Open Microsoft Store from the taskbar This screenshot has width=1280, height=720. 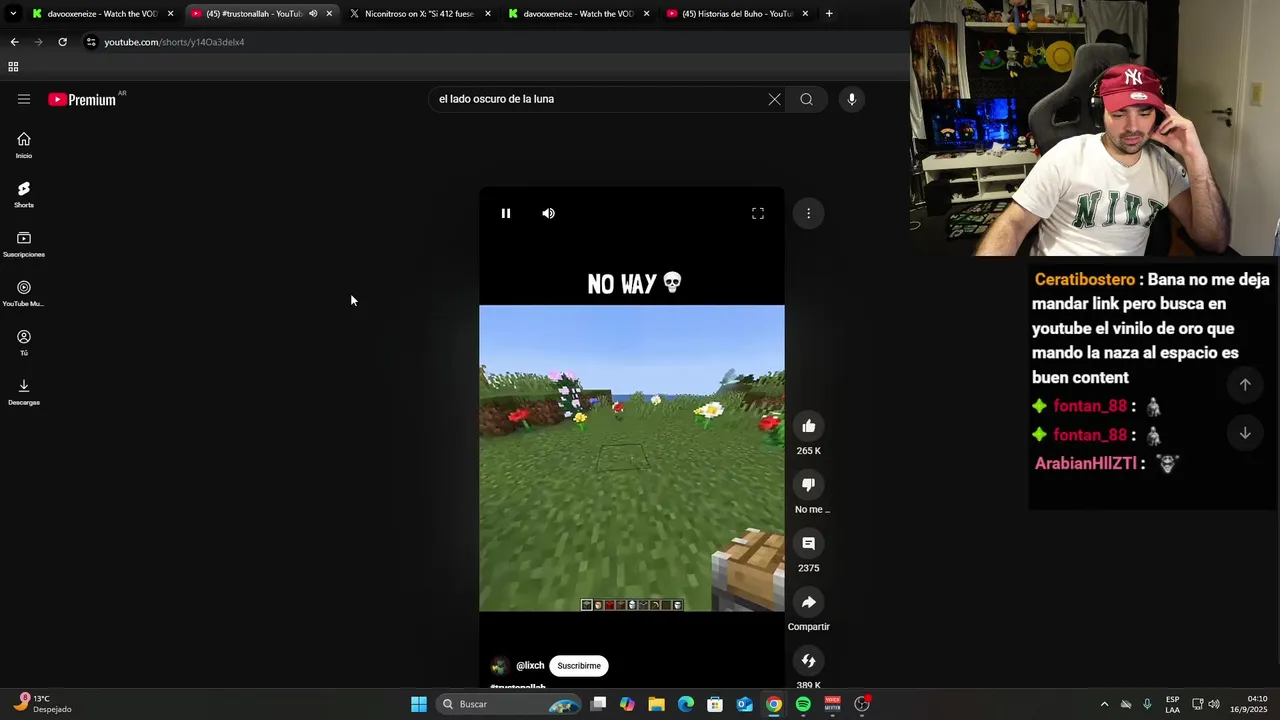pos(715,704)
